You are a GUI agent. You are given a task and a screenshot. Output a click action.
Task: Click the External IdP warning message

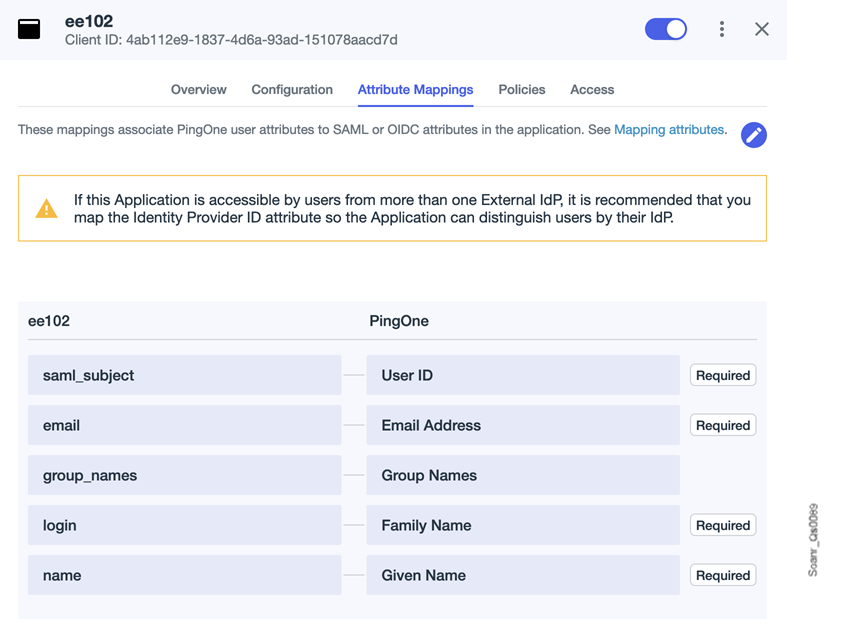(x=412, y=208)
